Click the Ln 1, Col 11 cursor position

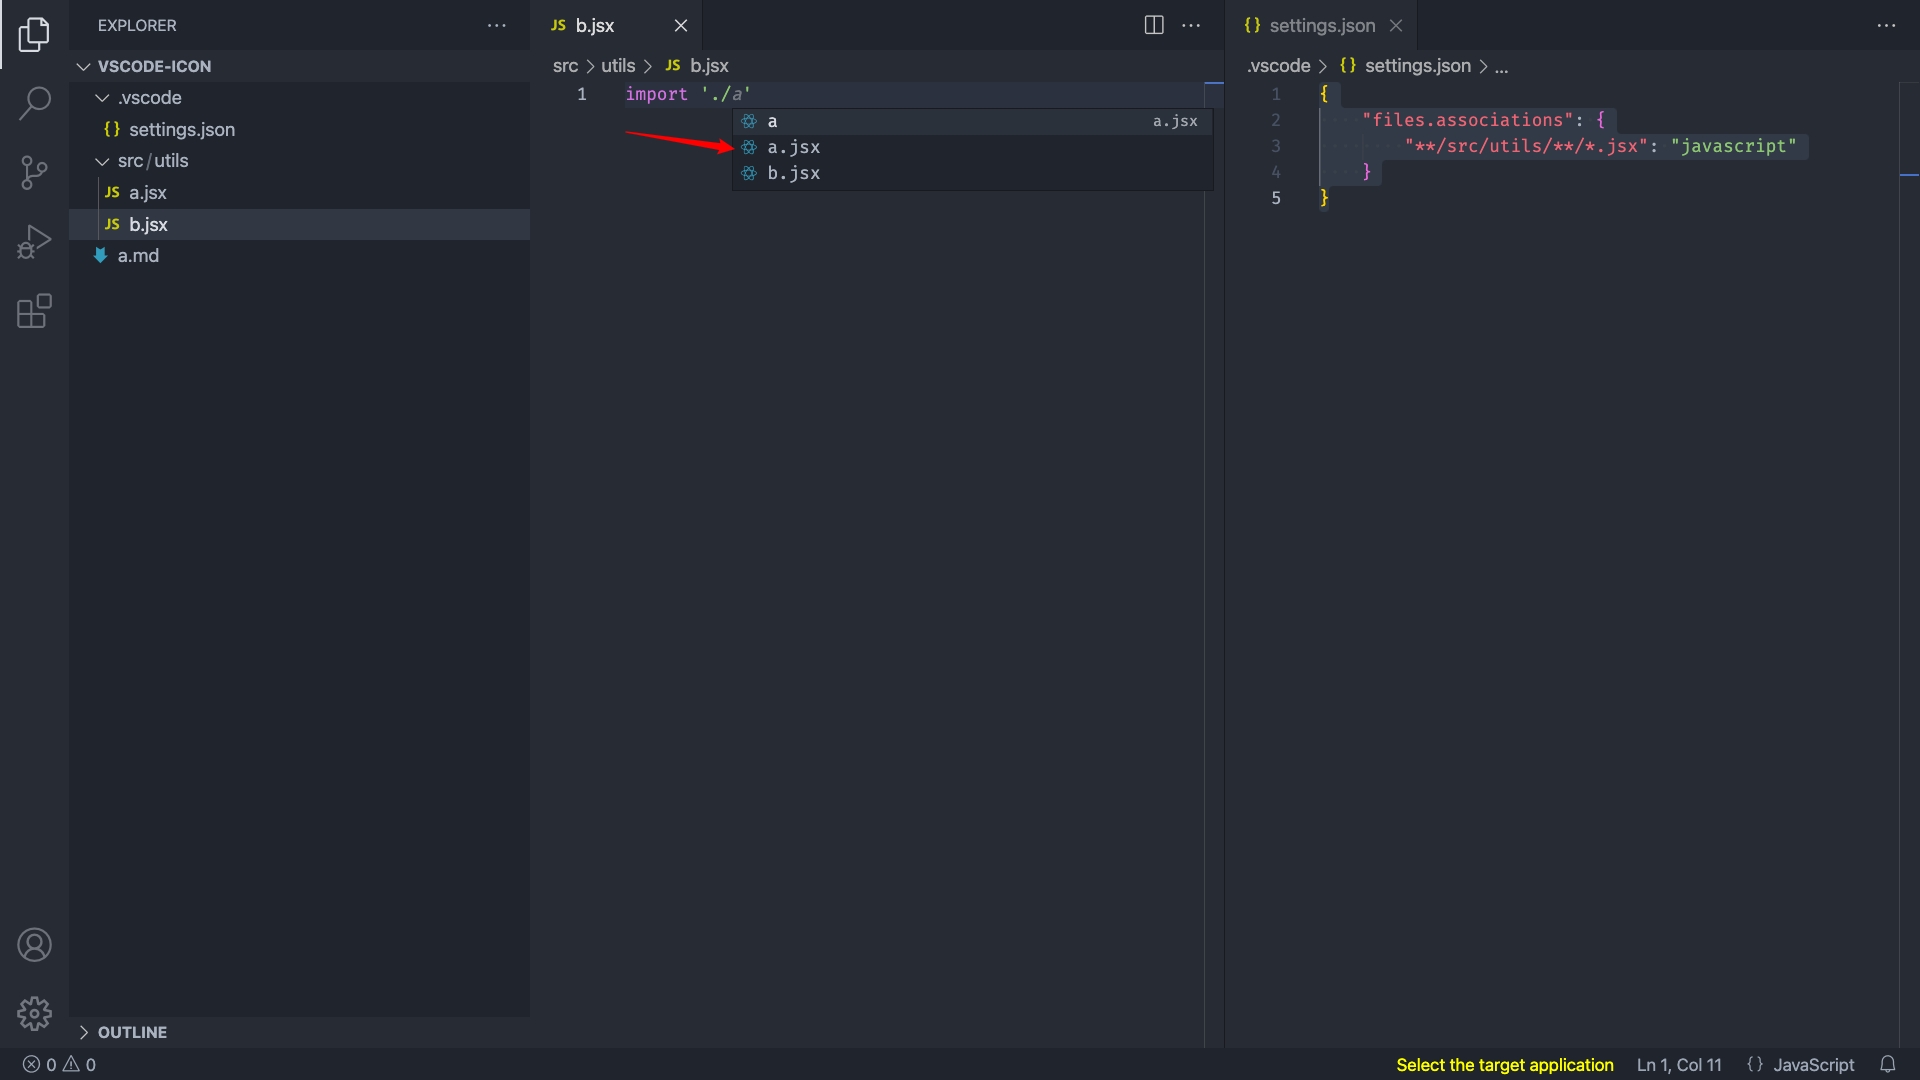[1679, 1064]
